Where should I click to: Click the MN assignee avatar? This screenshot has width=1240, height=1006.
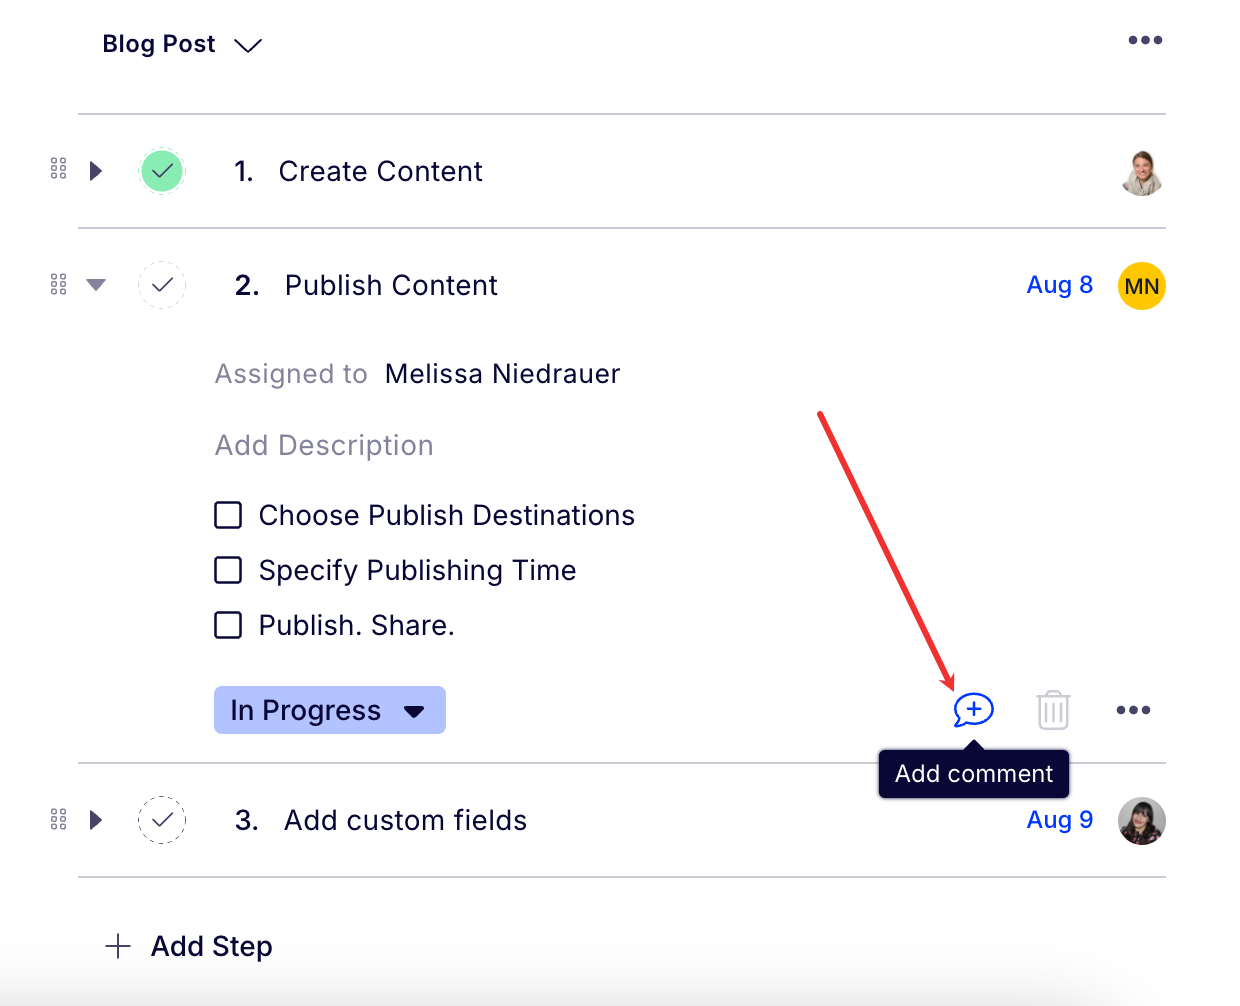[x=1141, y=286]
